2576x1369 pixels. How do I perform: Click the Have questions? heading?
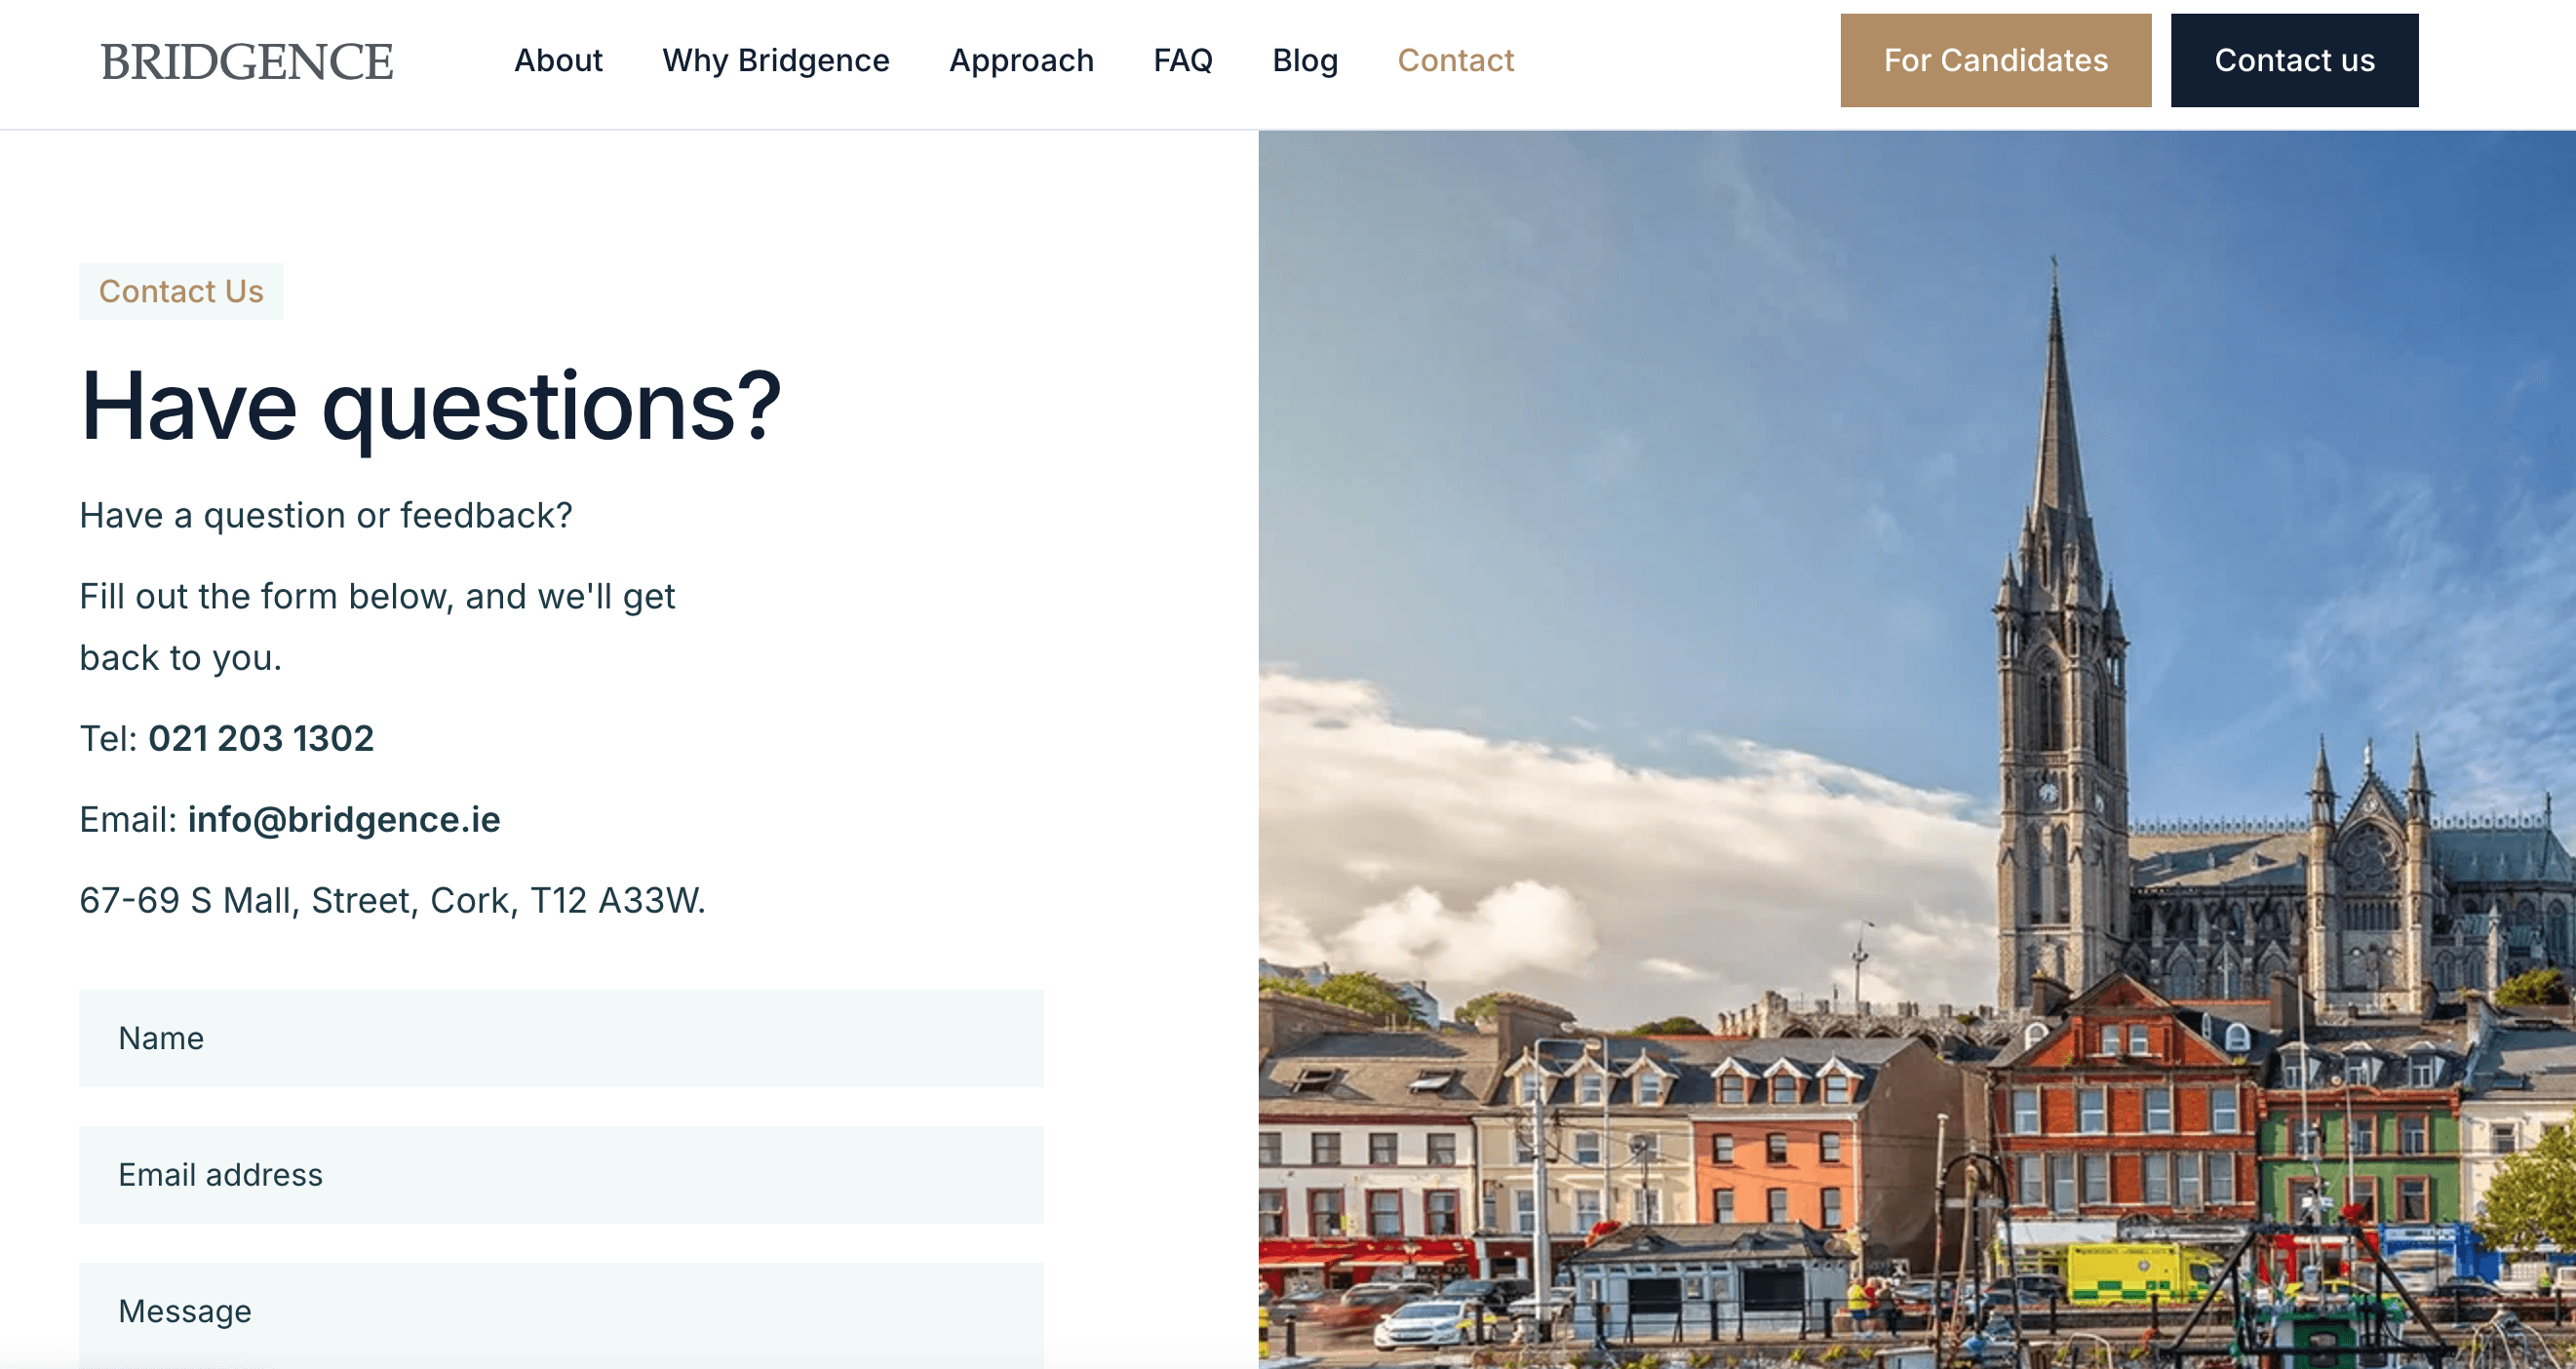pyautogui.click(x=430, y=406)
